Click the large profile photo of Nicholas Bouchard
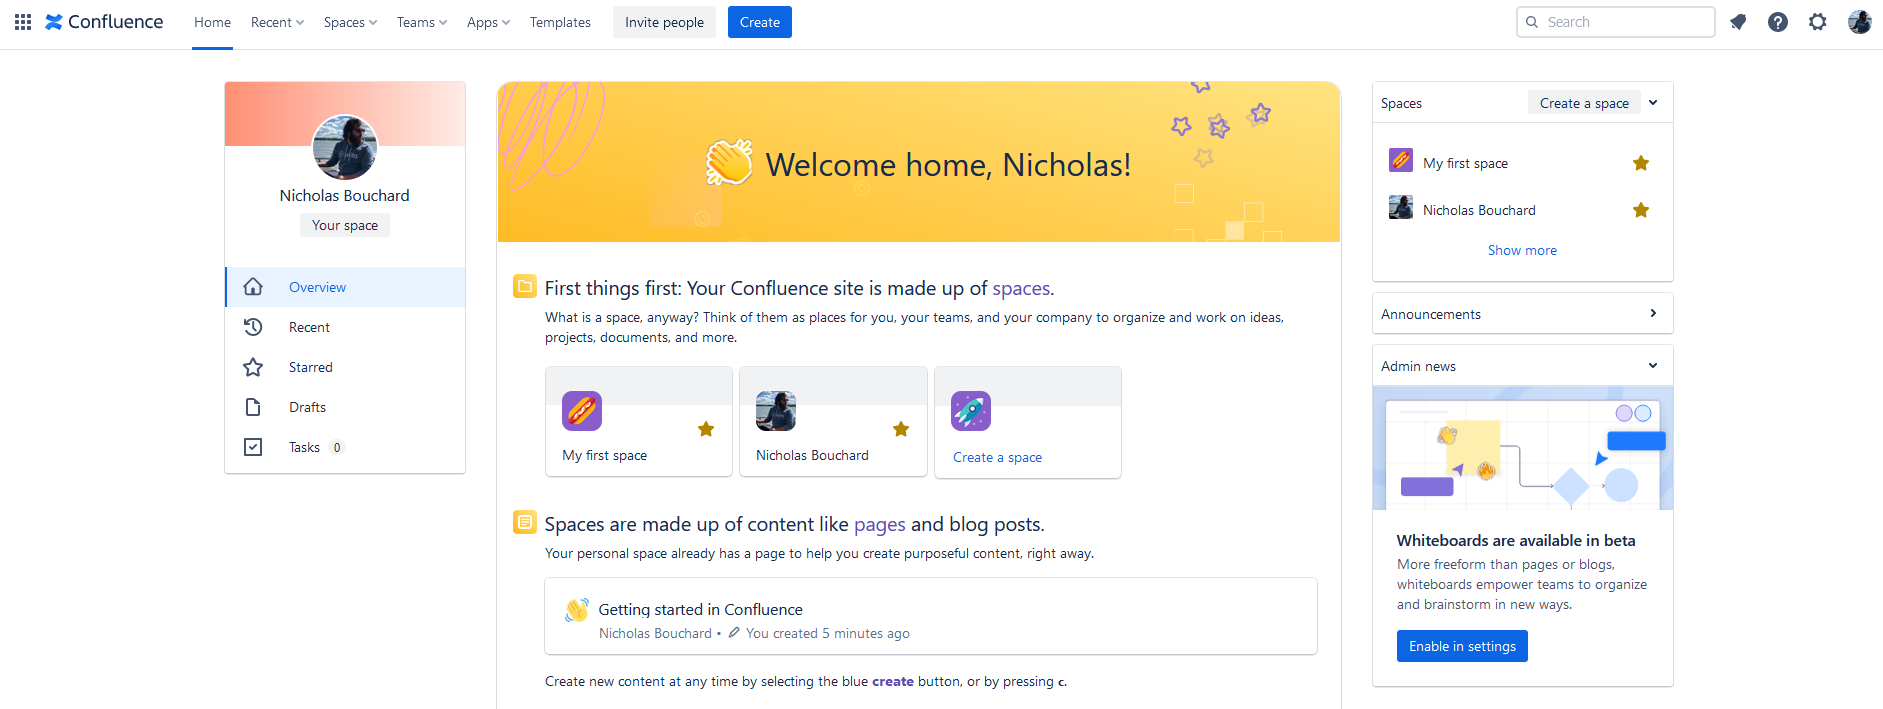This screenshot has height=709, width=1883. [x=345, y=147]
